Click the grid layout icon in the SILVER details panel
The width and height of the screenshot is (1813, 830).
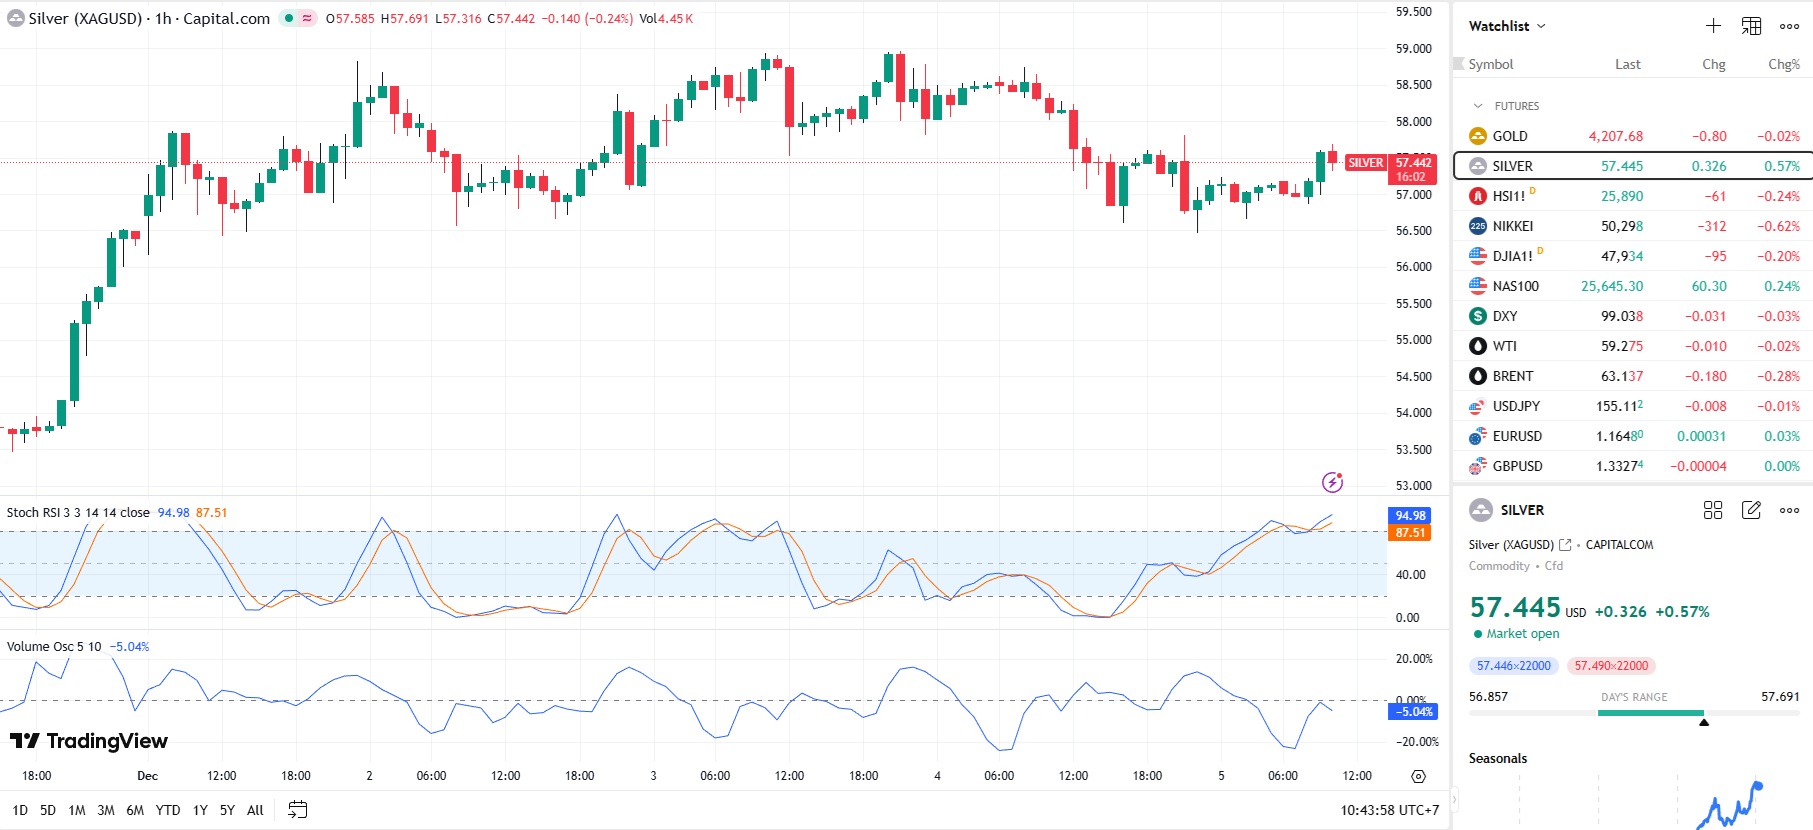[x=1712, y=510]
